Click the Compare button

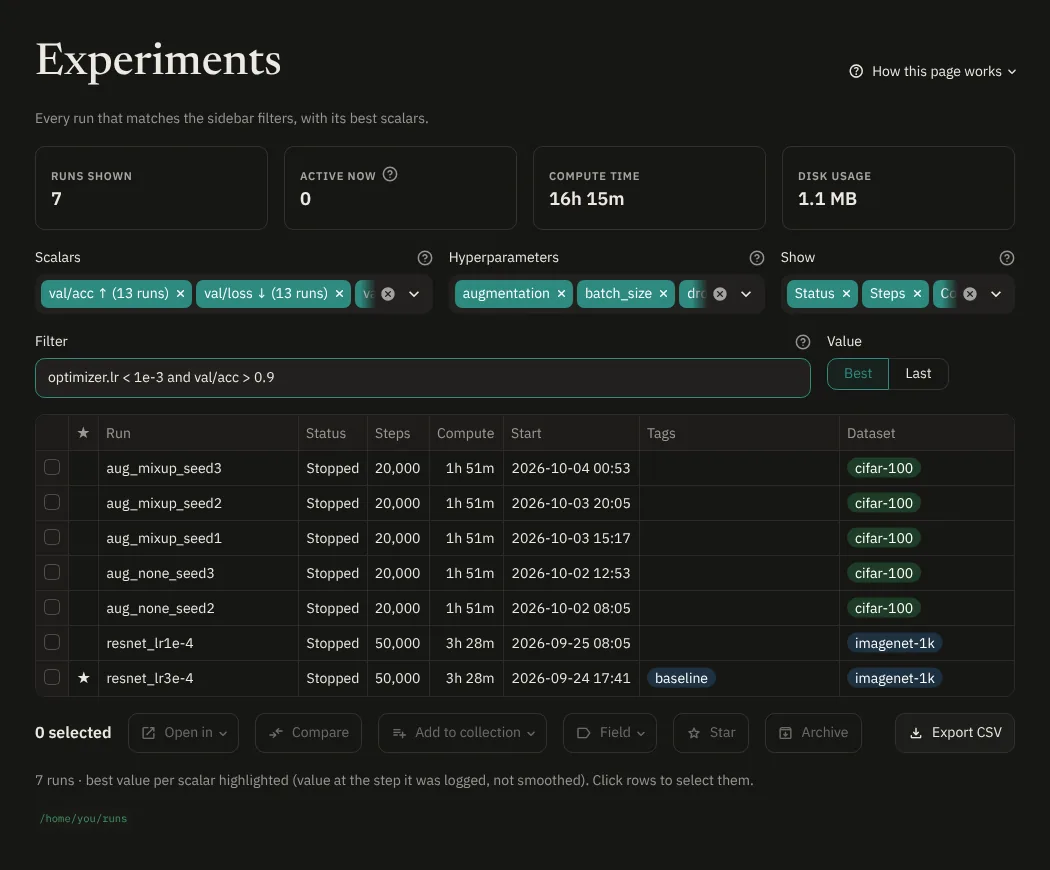click(308, 733)
